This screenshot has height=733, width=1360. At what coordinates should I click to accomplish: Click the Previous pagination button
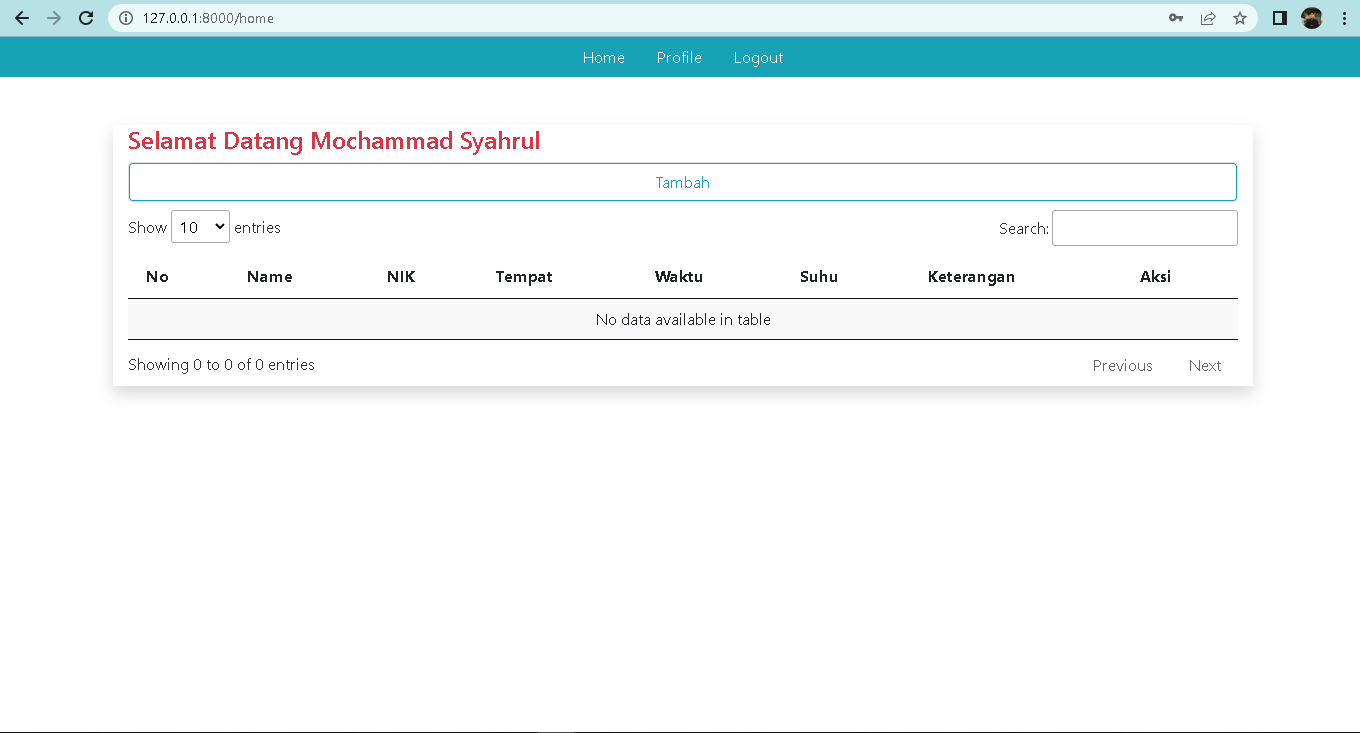click(1122, 366)
